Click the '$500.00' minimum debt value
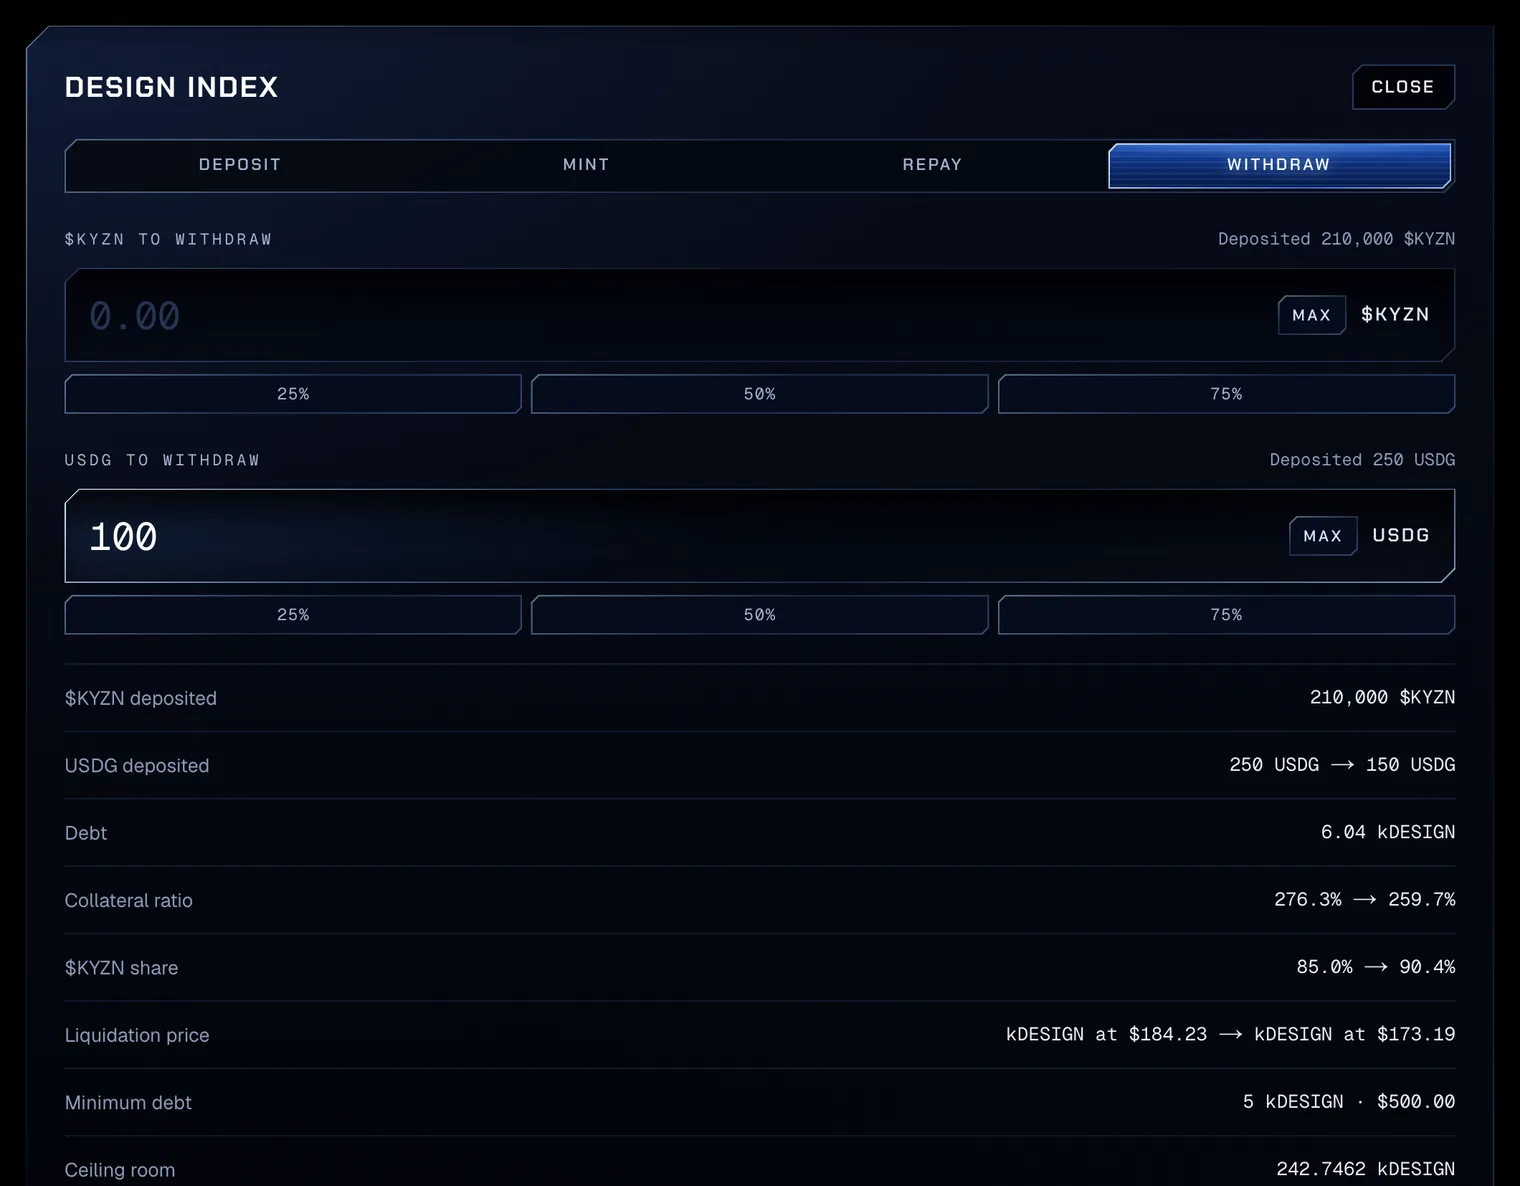 point(1416,1101)
